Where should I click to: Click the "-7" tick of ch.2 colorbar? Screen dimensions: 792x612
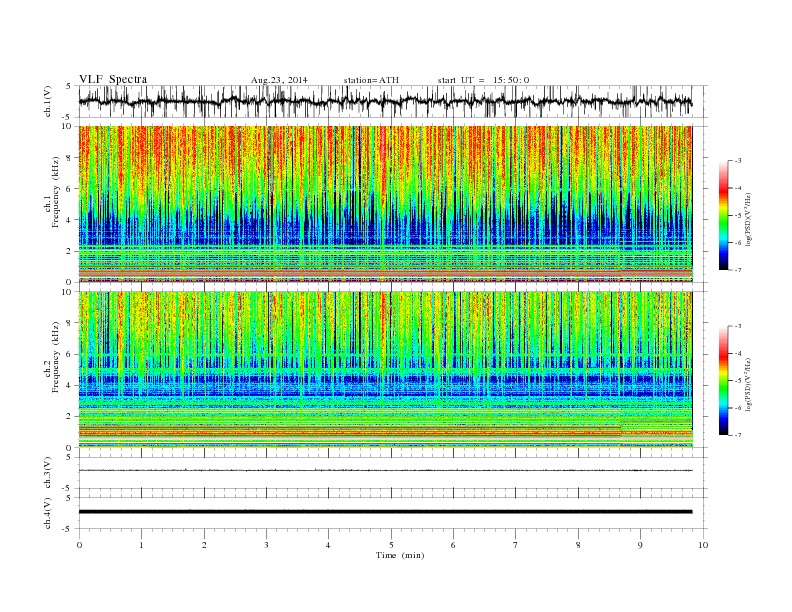(738, 435)
